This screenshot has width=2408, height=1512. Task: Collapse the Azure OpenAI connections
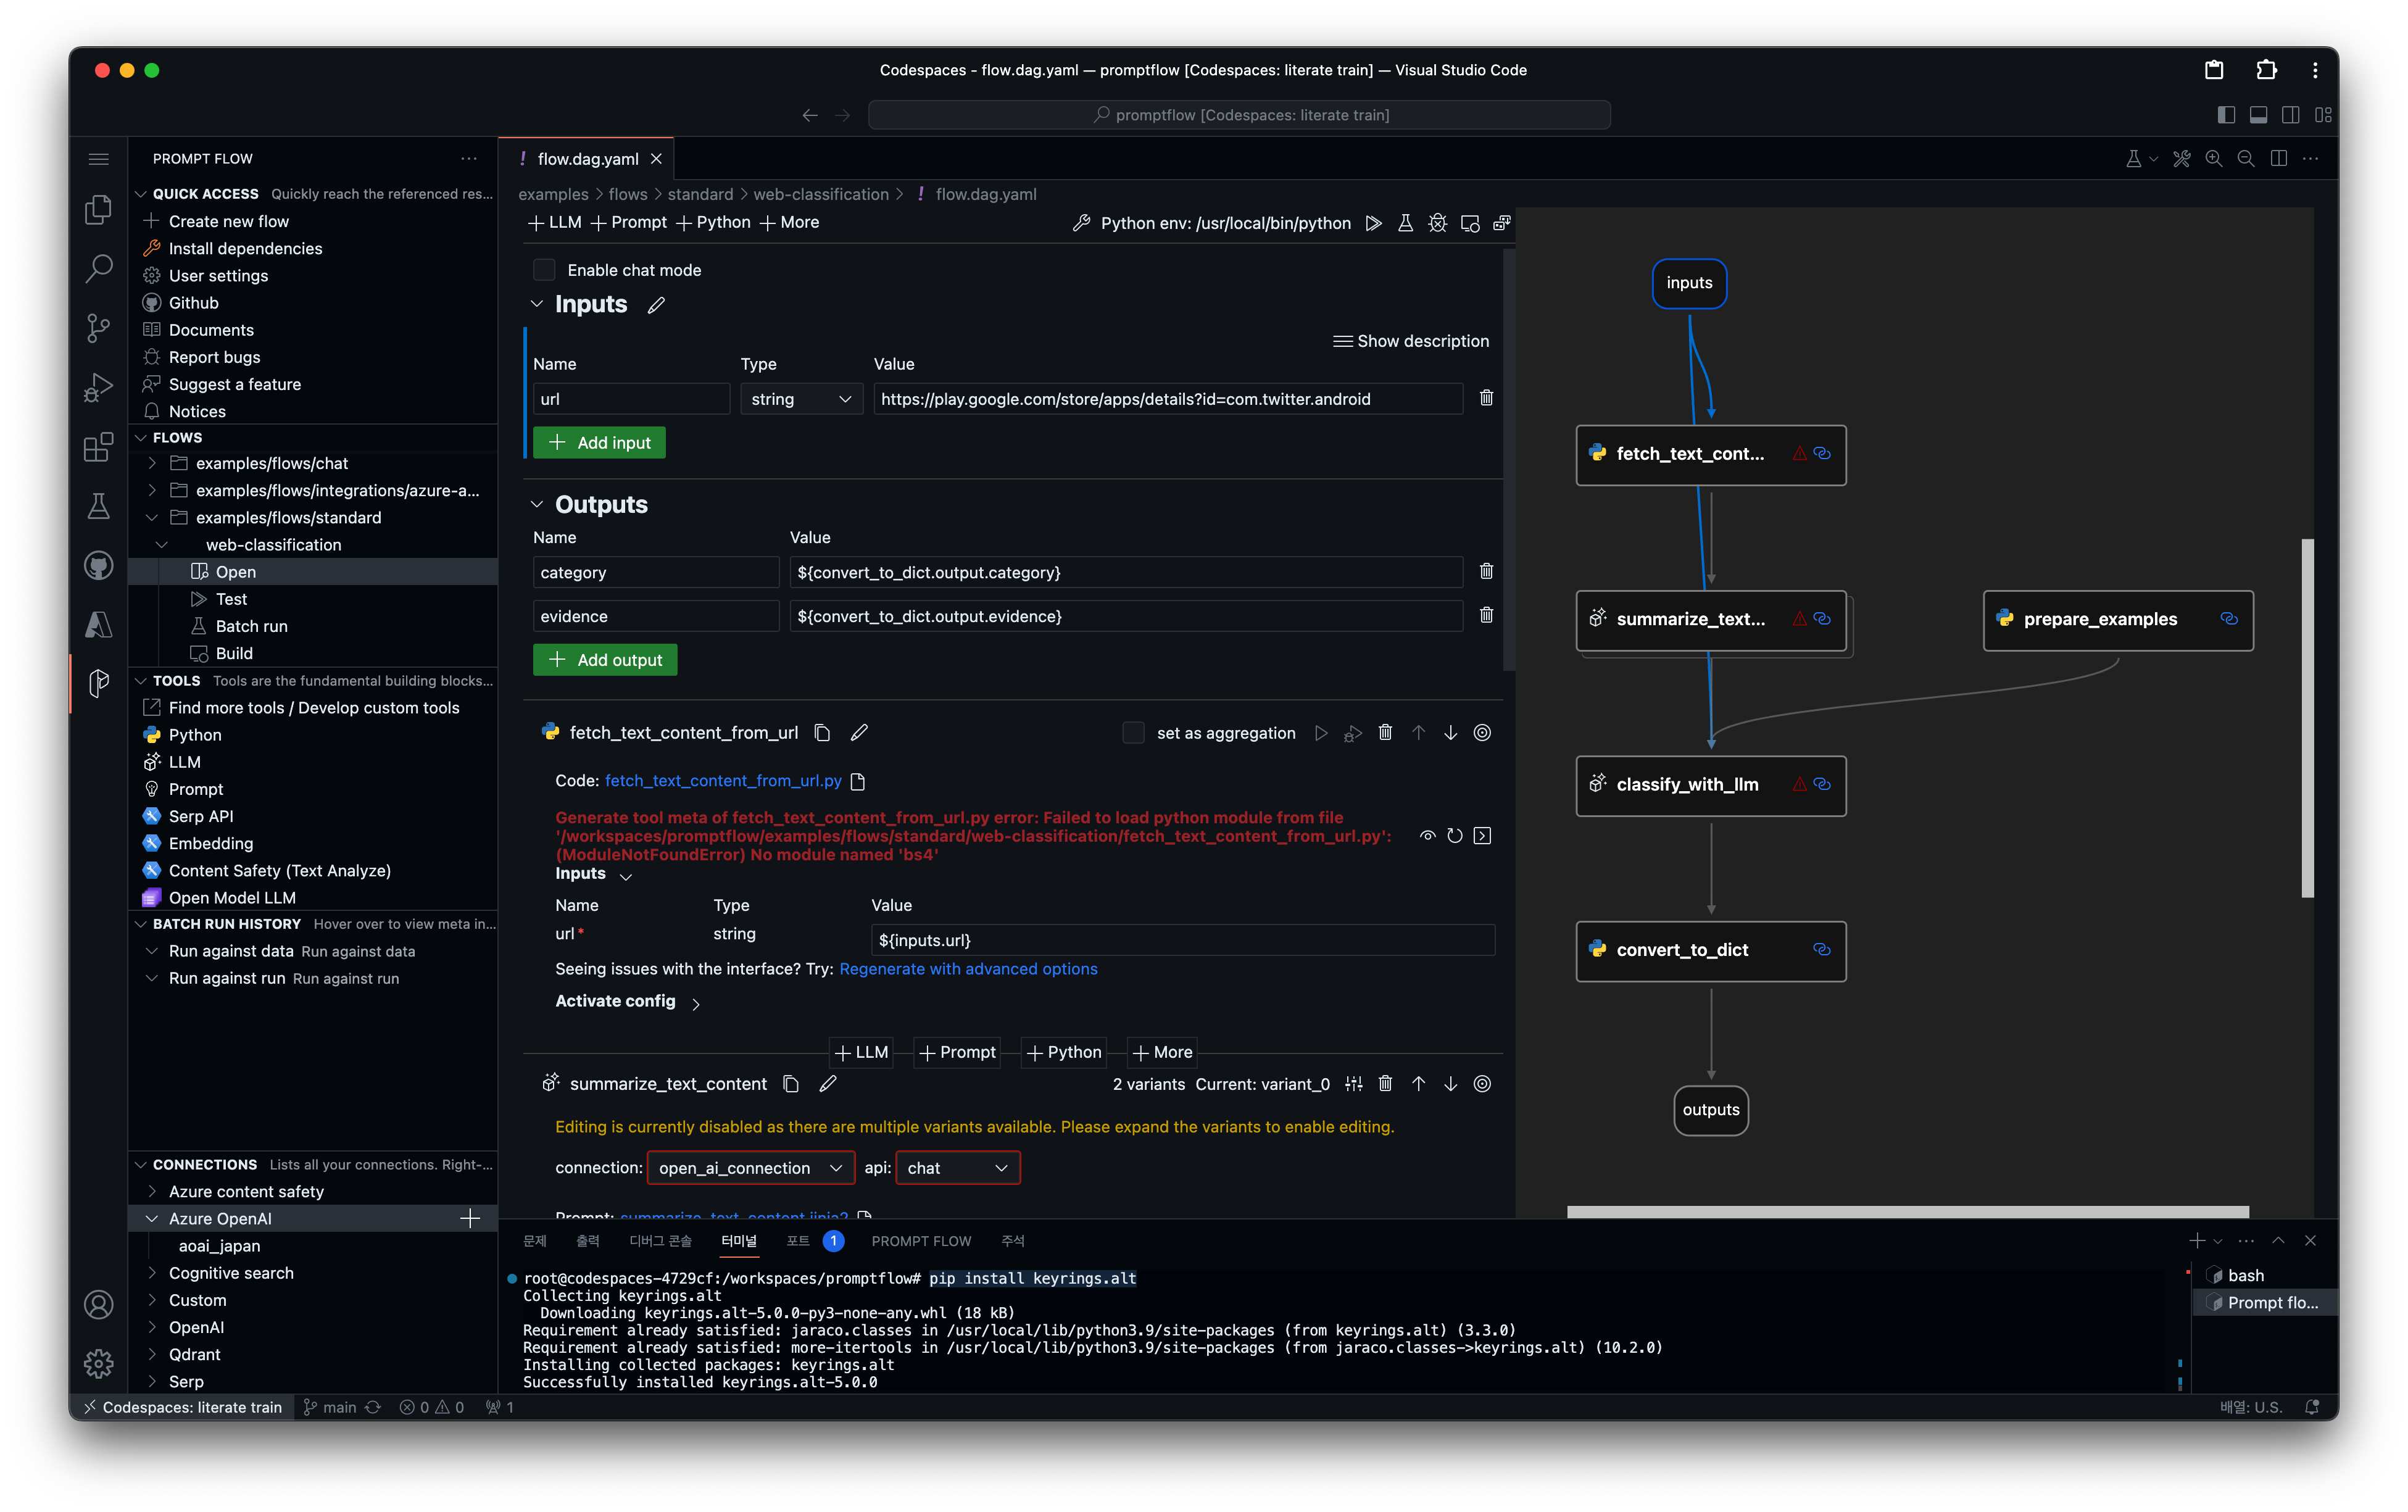[x=152, y=1218]
